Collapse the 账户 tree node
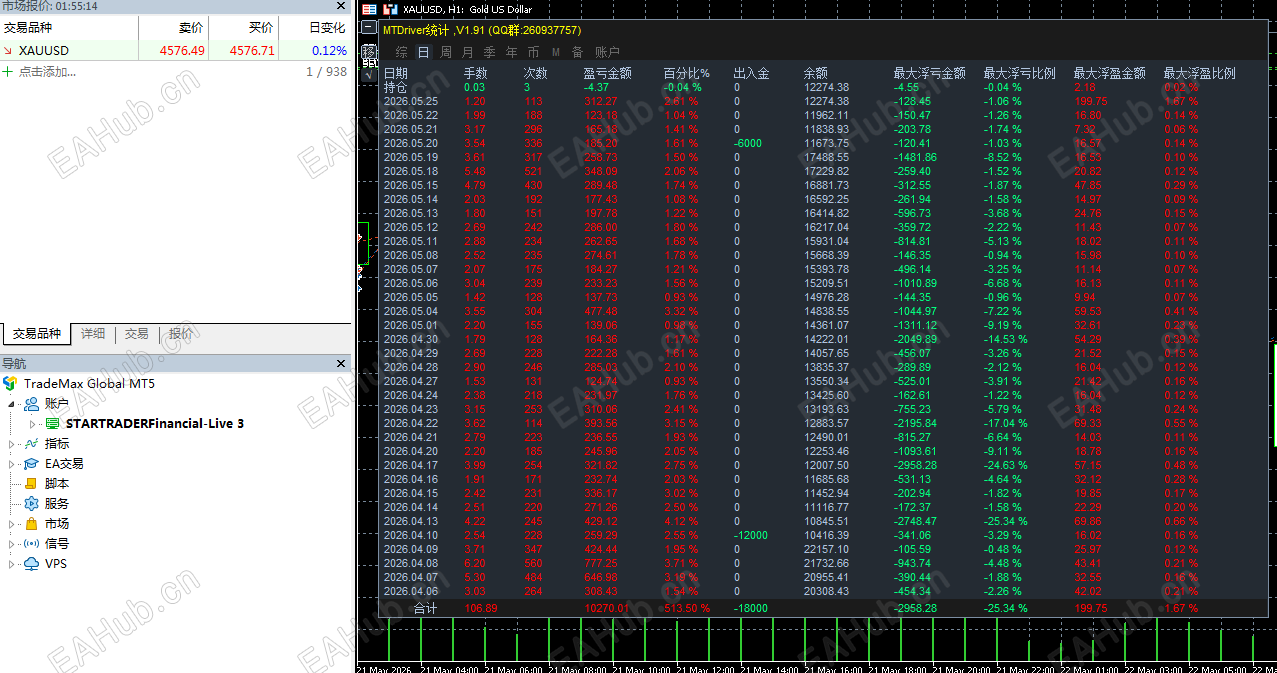The width and height of the screenshot is (1277, 673). coord(12,403)
